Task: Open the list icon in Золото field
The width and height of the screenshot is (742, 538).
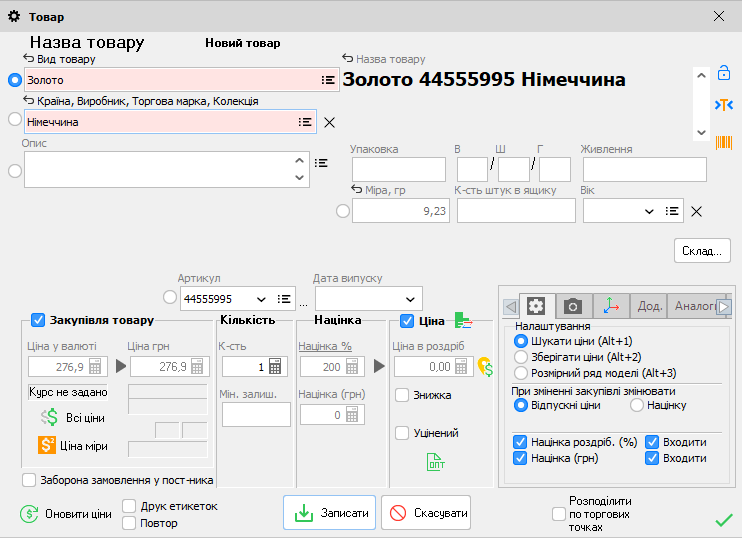Action: pos(328,80)
